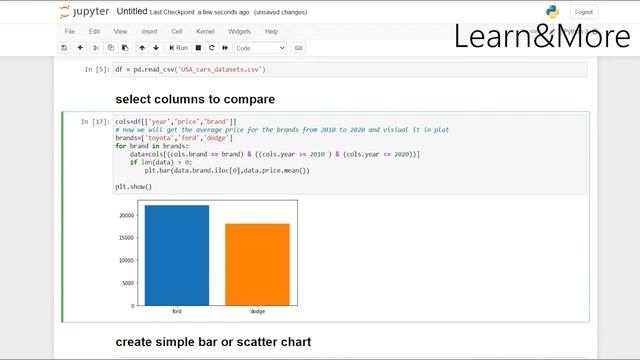Image resolution: width=640 pixels, height=360 pixels.
Task: Click the brands list line in the code
Action: coord(174,138)
